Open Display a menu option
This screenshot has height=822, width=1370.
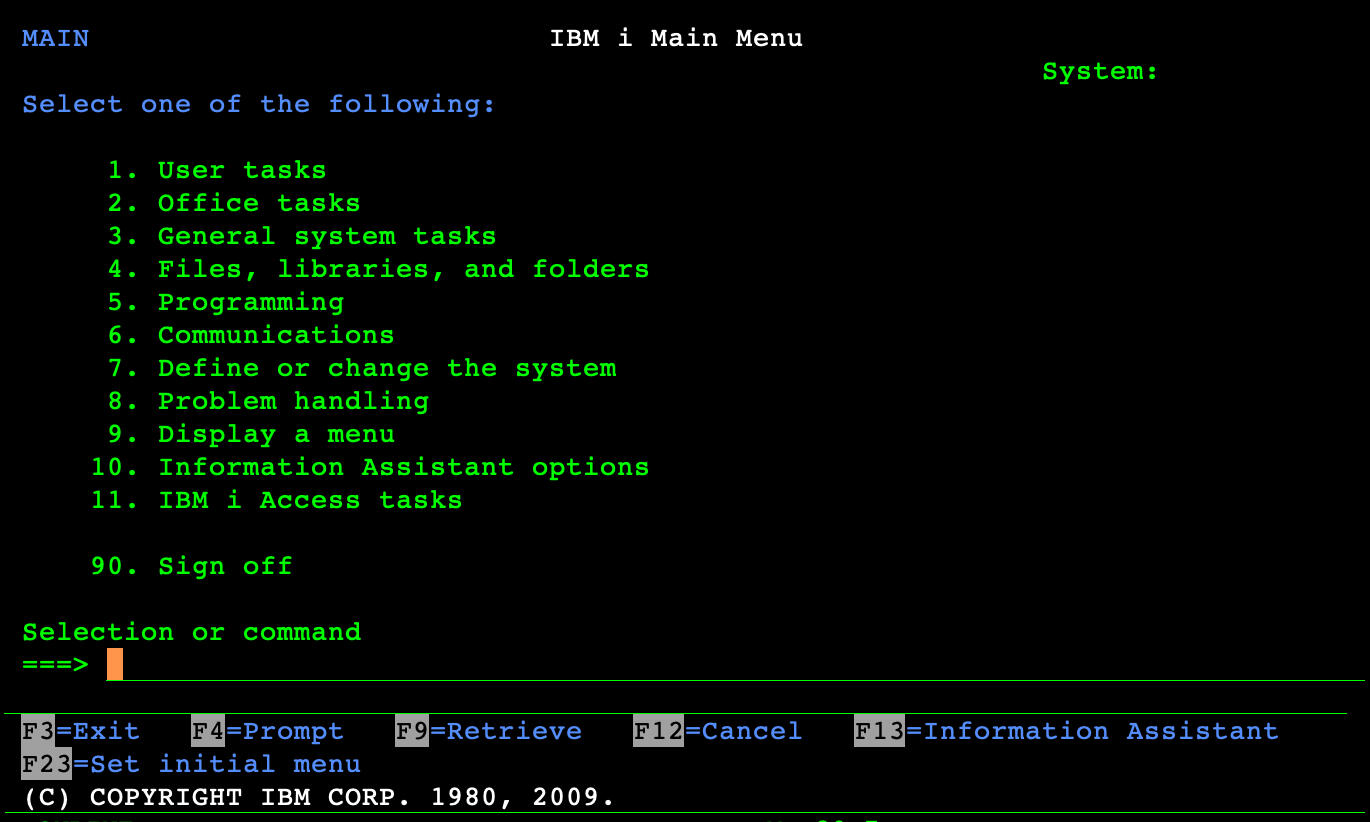click(251, 434)
